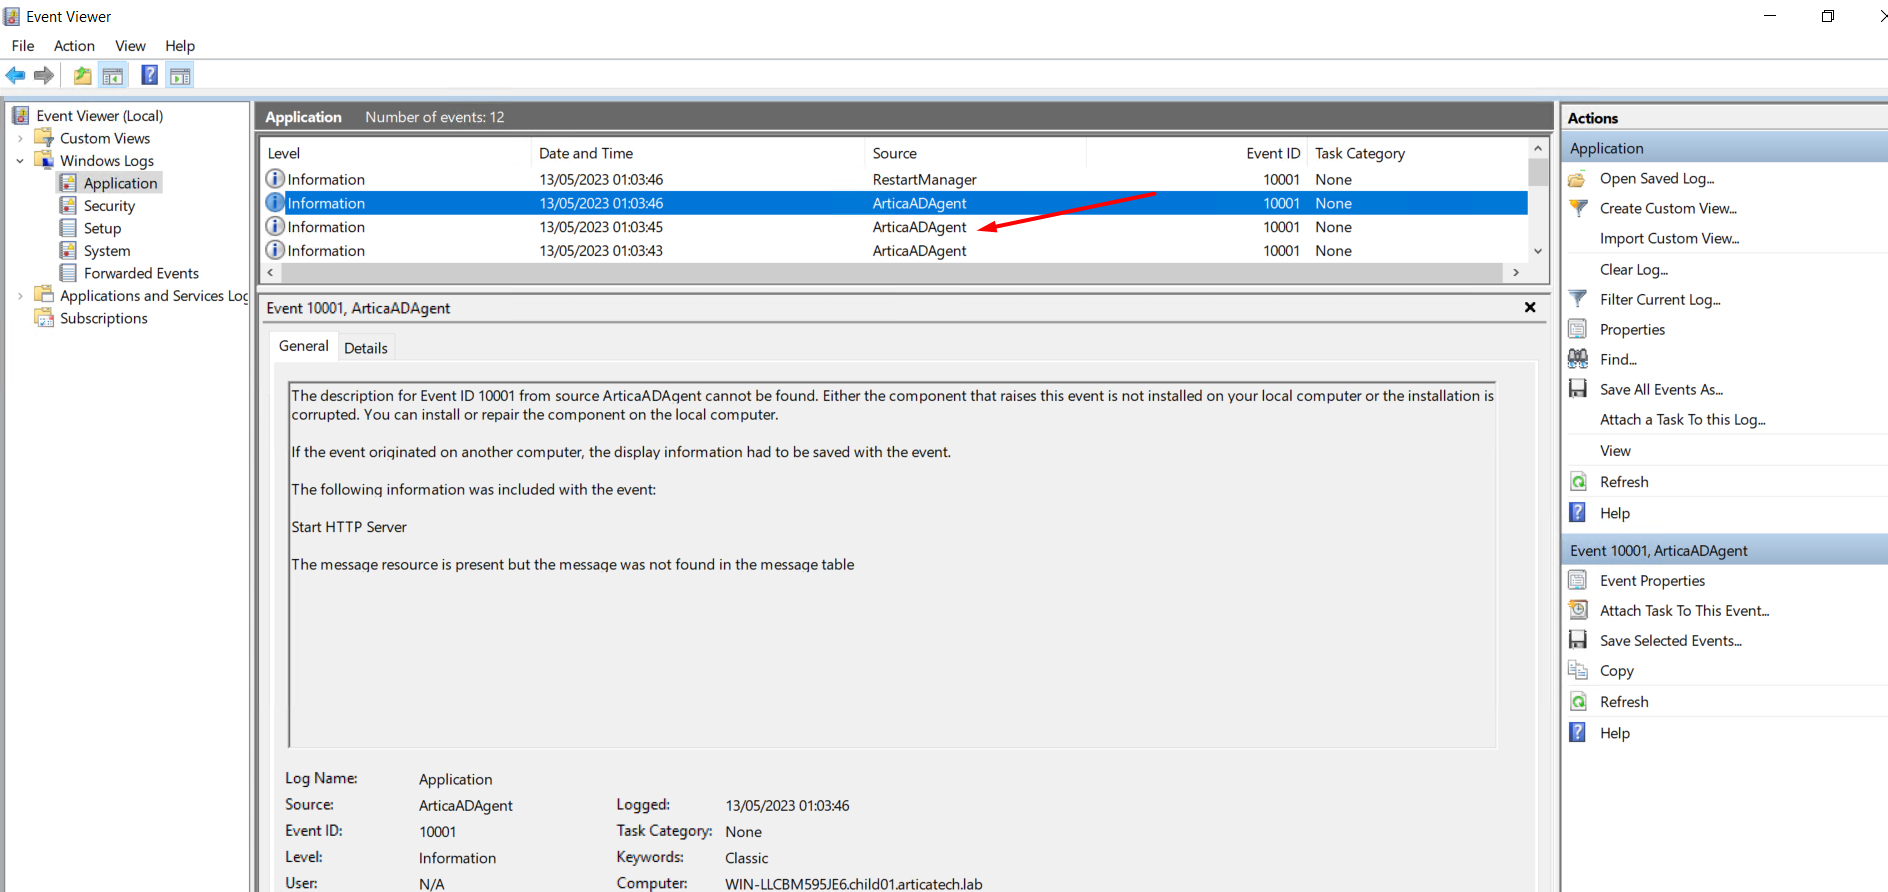
Task: Click the Save Selected Events floppy icon
Action: (x=1578, y=640)
